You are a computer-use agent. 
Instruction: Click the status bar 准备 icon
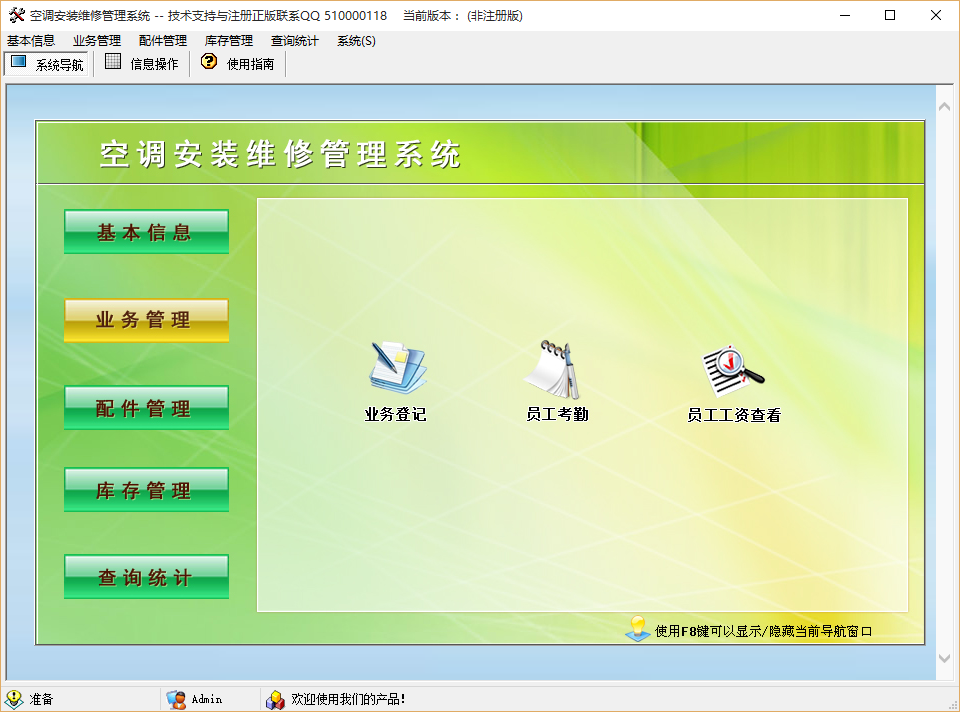pyautogui.click(x=14, y=699)
